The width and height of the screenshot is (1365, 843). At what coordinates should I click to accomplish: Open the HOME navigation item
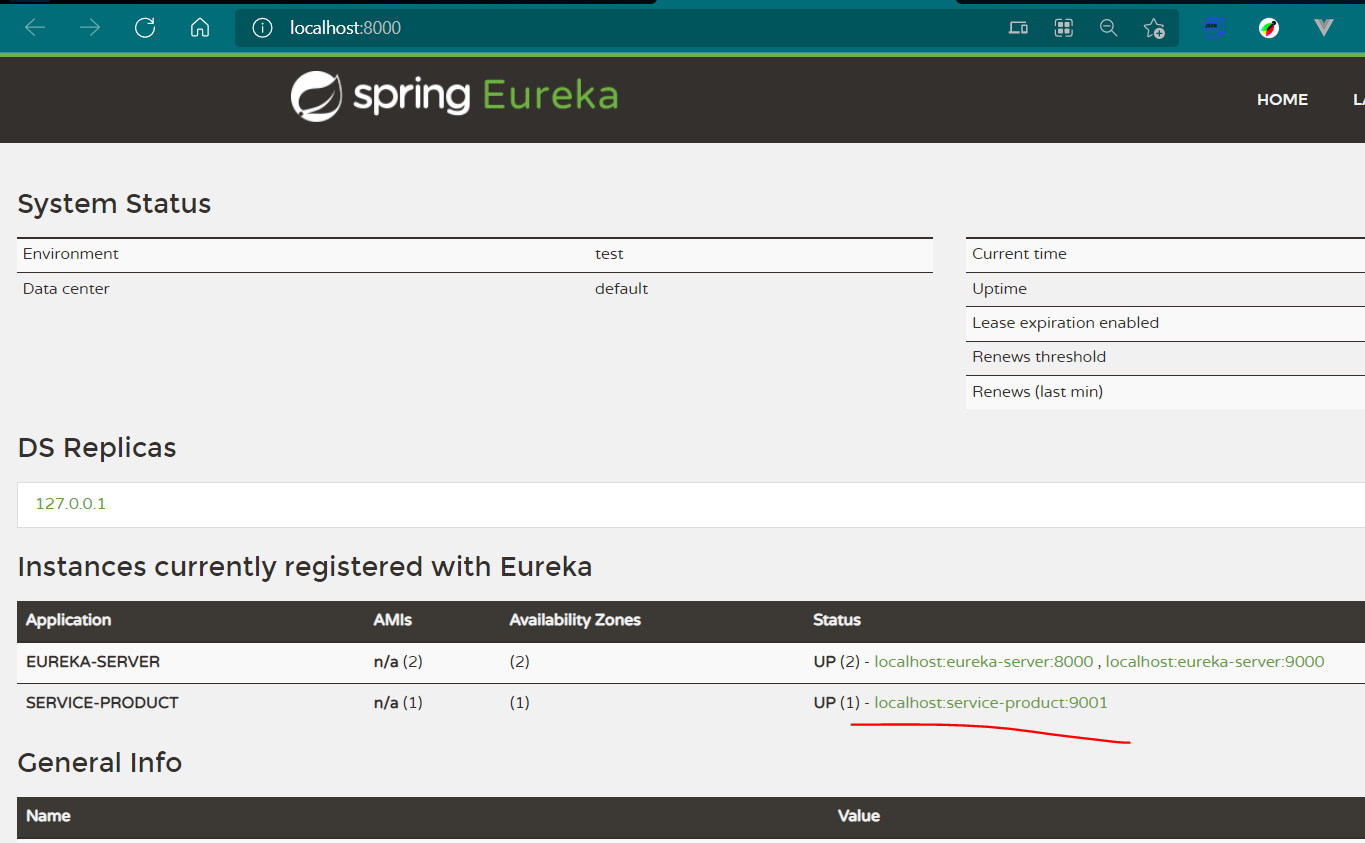[x=1282, y=100]
